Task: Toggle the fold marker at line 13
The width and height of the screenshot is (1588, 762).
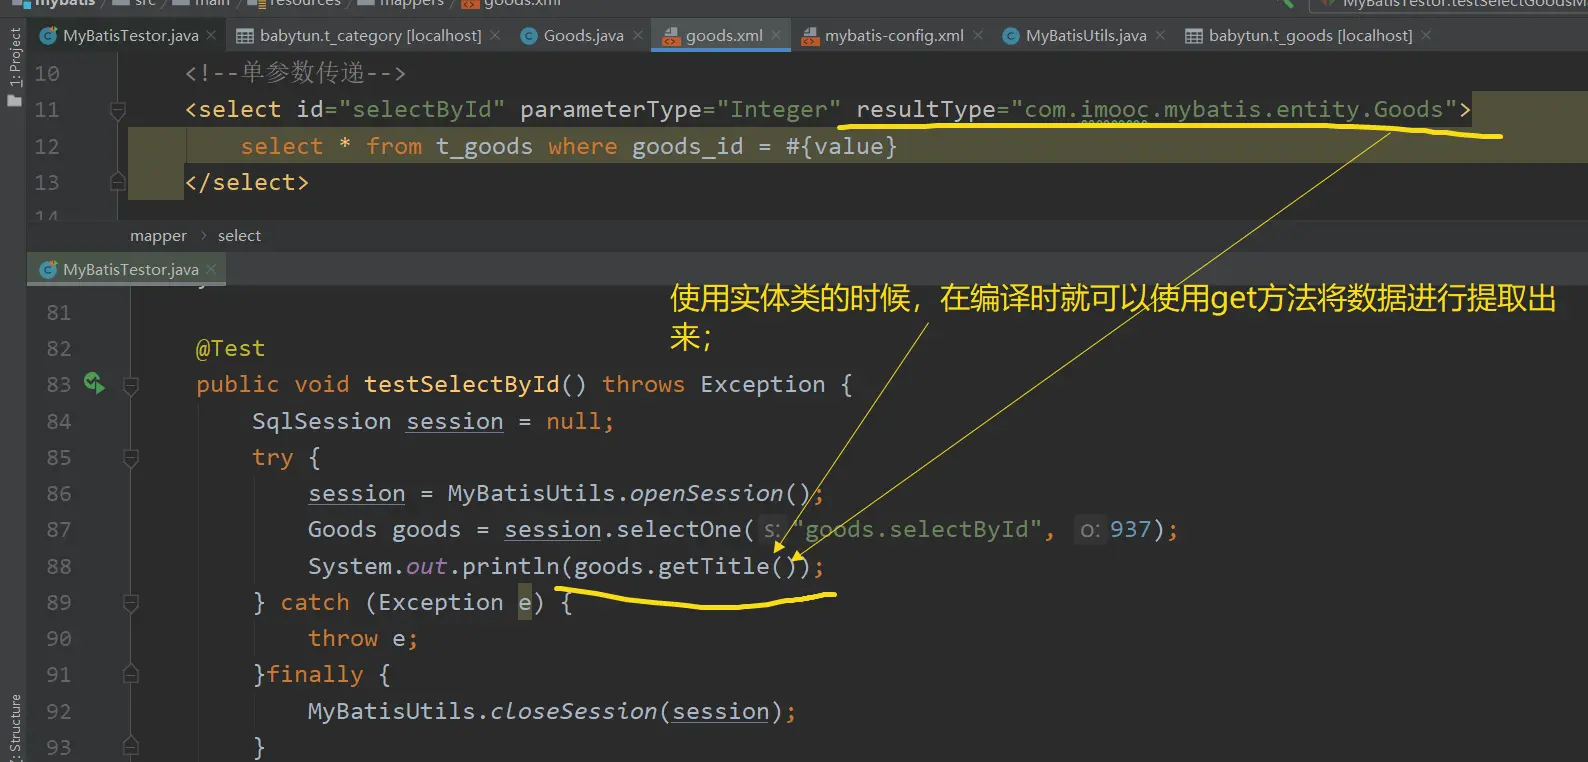Action: (x=118, y=183)
